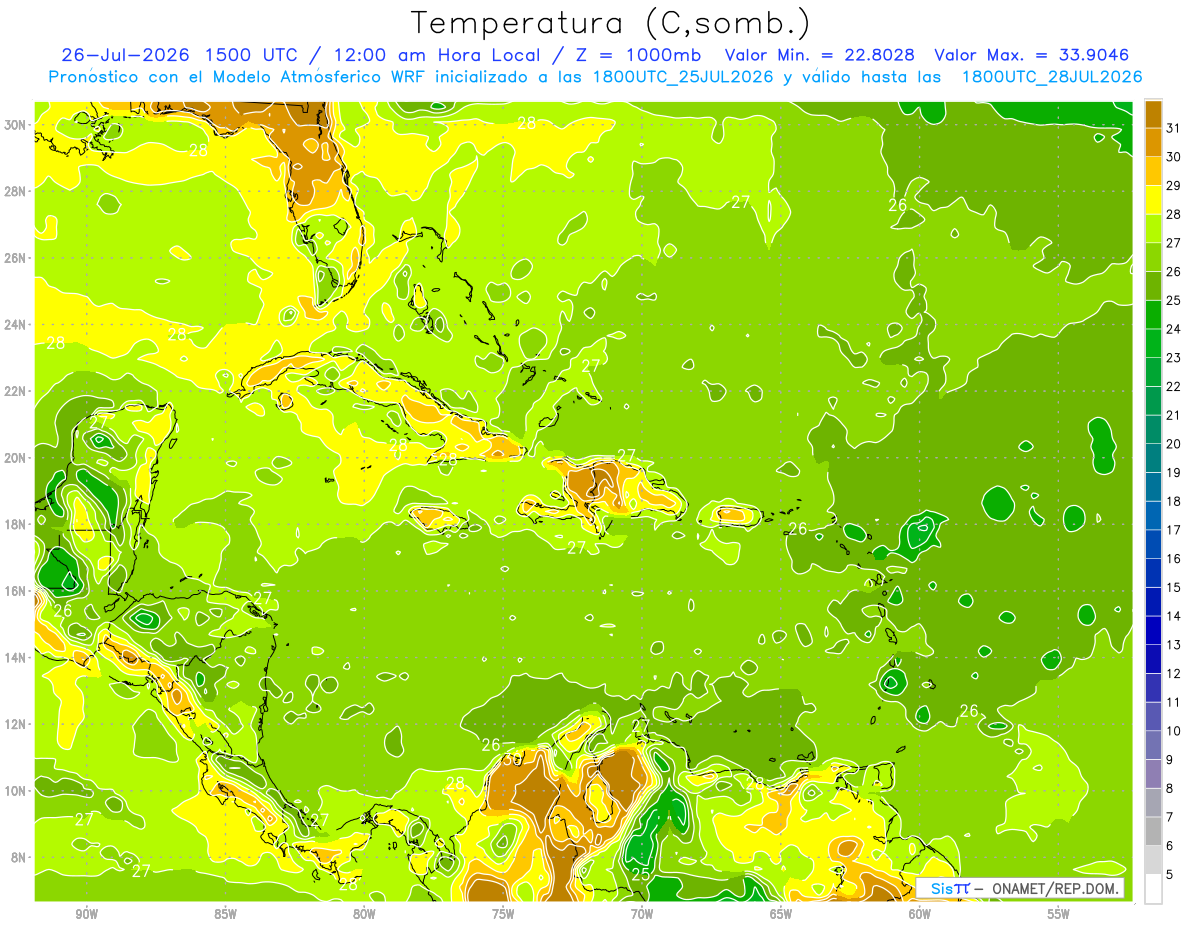The height and width of the screenshot is (927, 1200).
Task: Click the "30N" latitude axis label
Action: [x=15, y=124]
